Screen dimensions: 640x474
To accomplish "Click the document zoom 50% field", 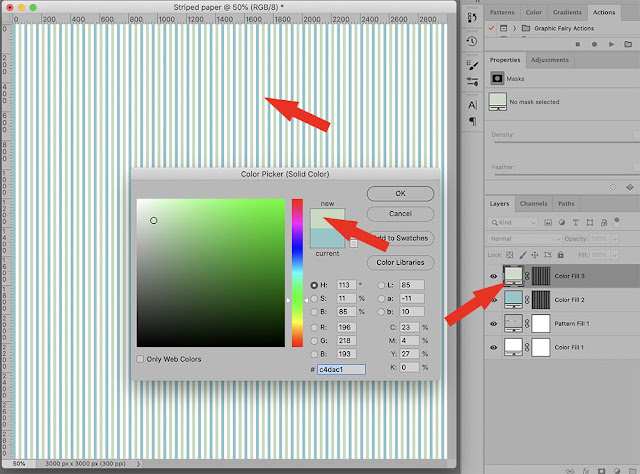I will (x=19, y=463).
